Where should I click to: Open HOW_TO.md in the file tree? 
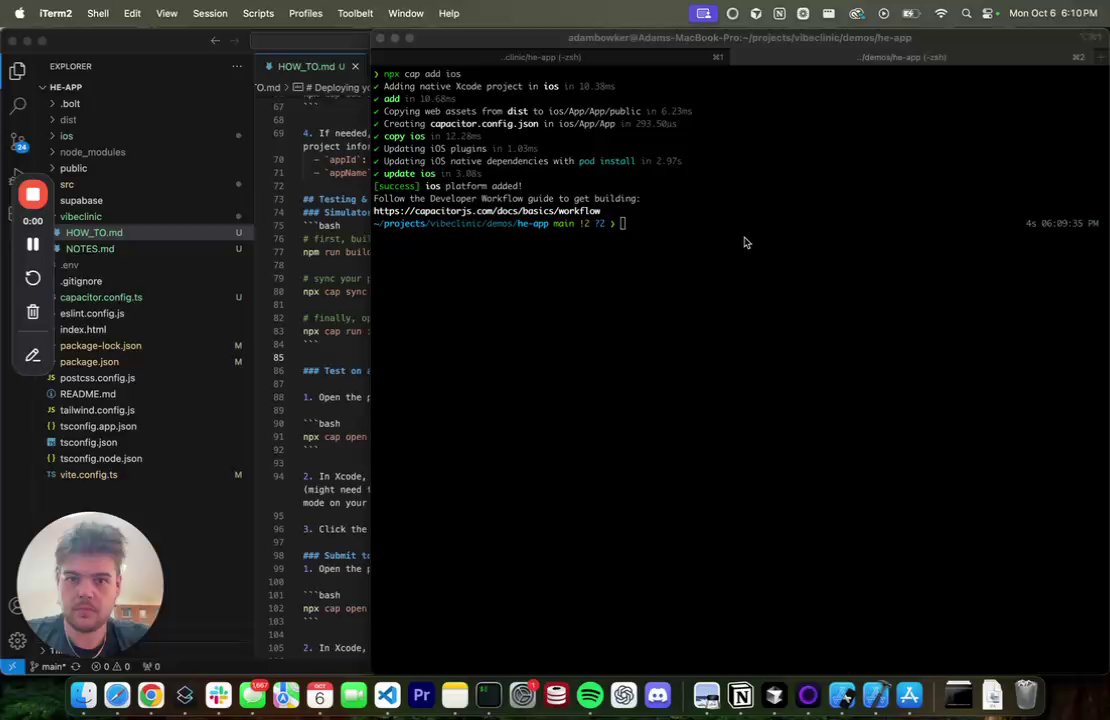[94, 233]
